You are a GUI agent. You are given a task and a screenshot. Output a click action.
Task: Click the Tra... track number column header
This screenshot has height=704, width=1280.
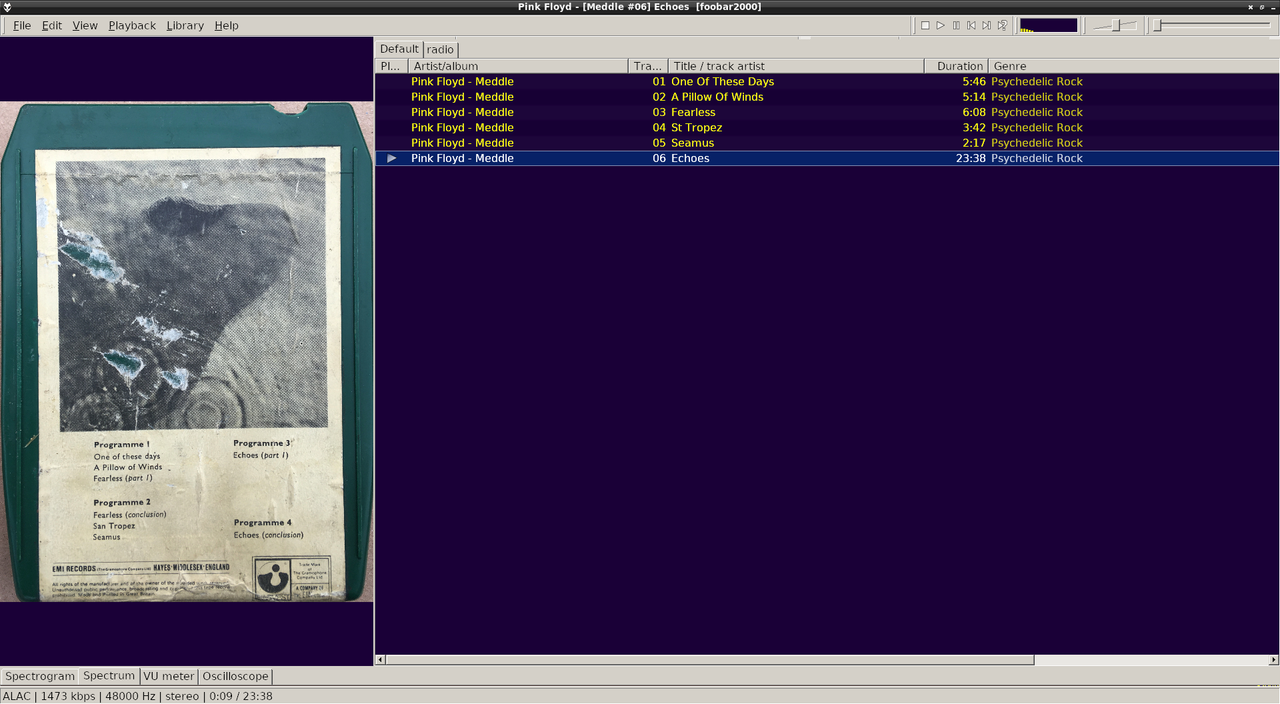(x=647, y=66)
